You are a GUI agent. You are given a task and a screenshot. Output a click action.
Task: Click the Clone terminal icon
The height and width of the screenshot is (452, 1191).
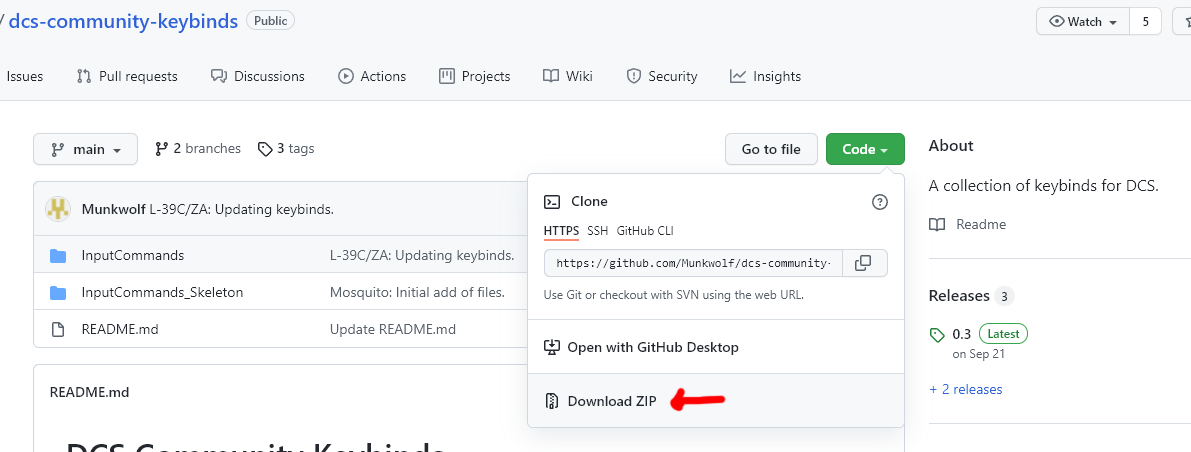tap(552, 201)
